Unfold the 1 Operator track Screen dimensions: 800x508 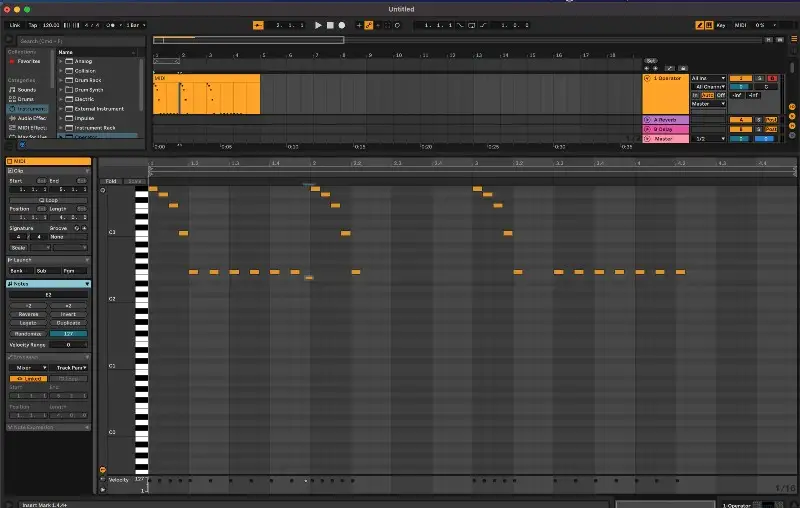coord(647,78)
